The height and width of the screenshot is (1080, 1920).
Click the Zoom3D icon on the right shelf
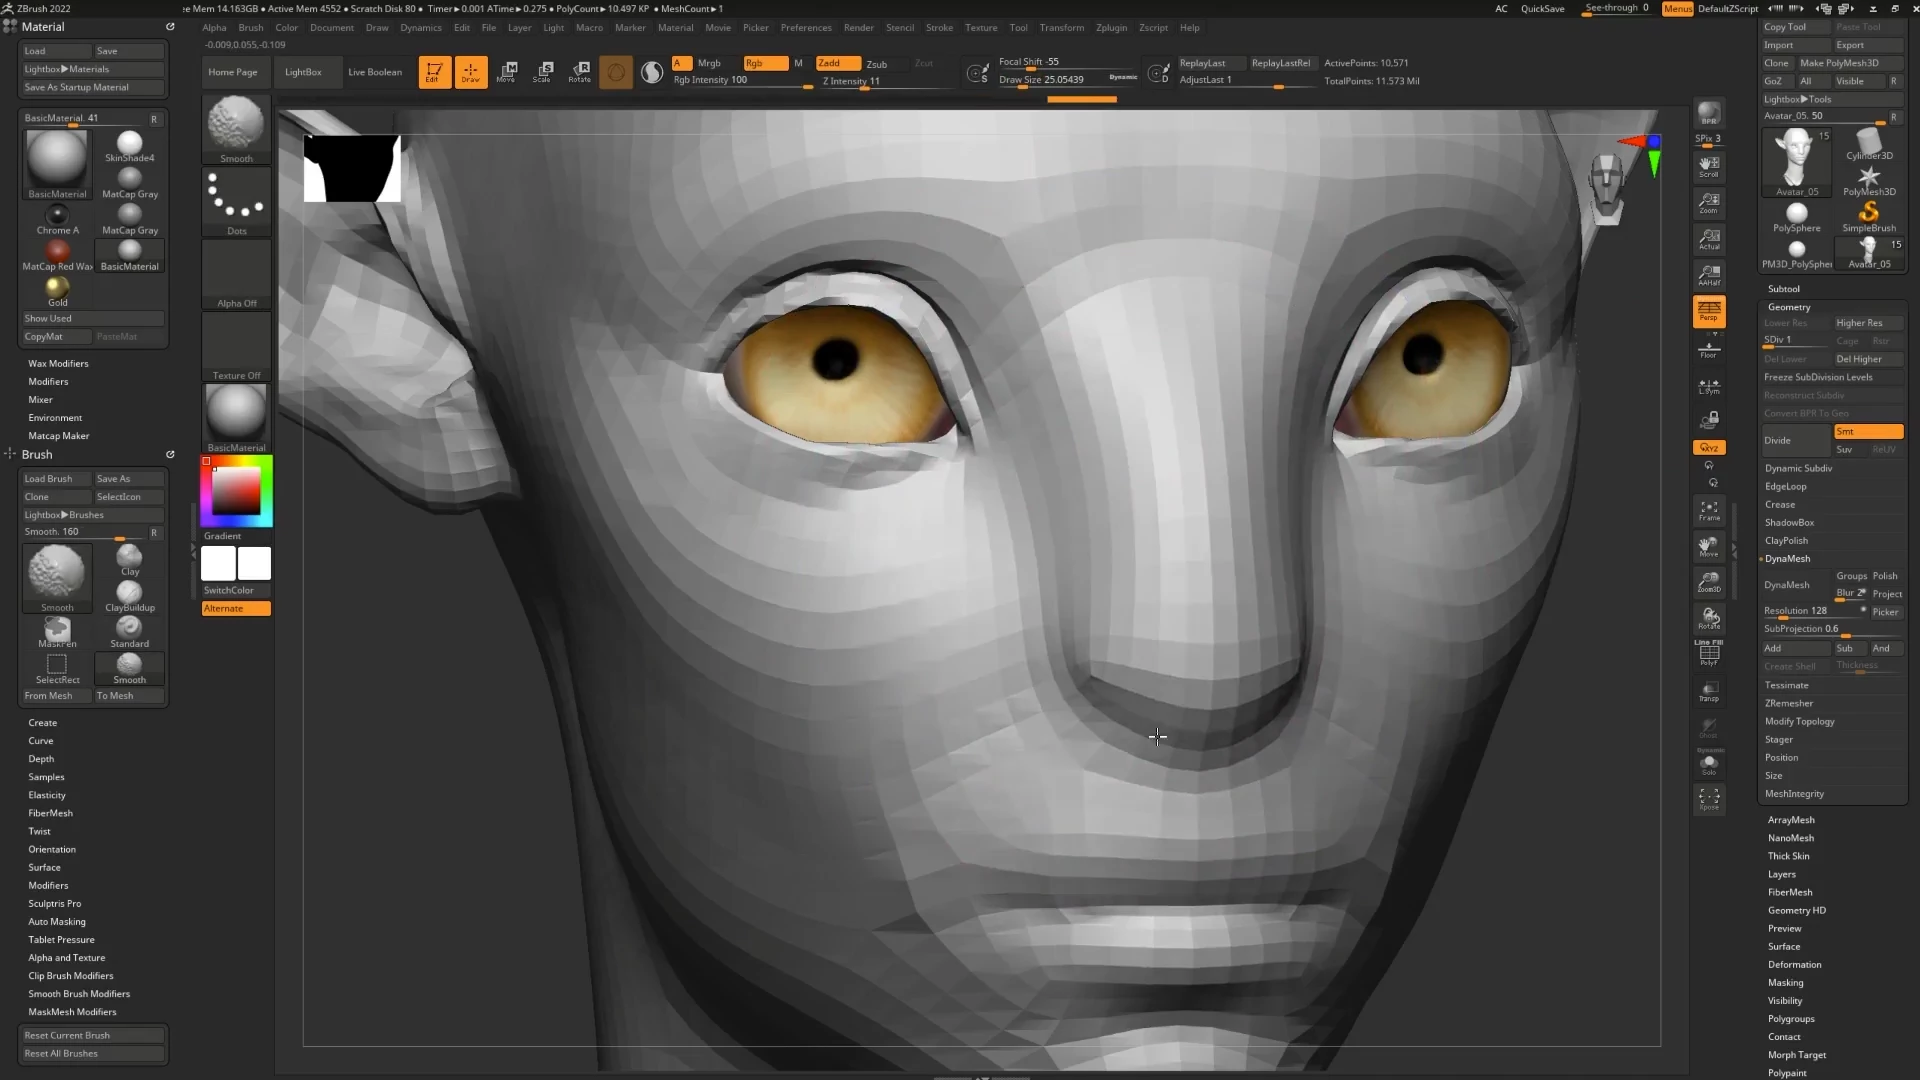1709,582
